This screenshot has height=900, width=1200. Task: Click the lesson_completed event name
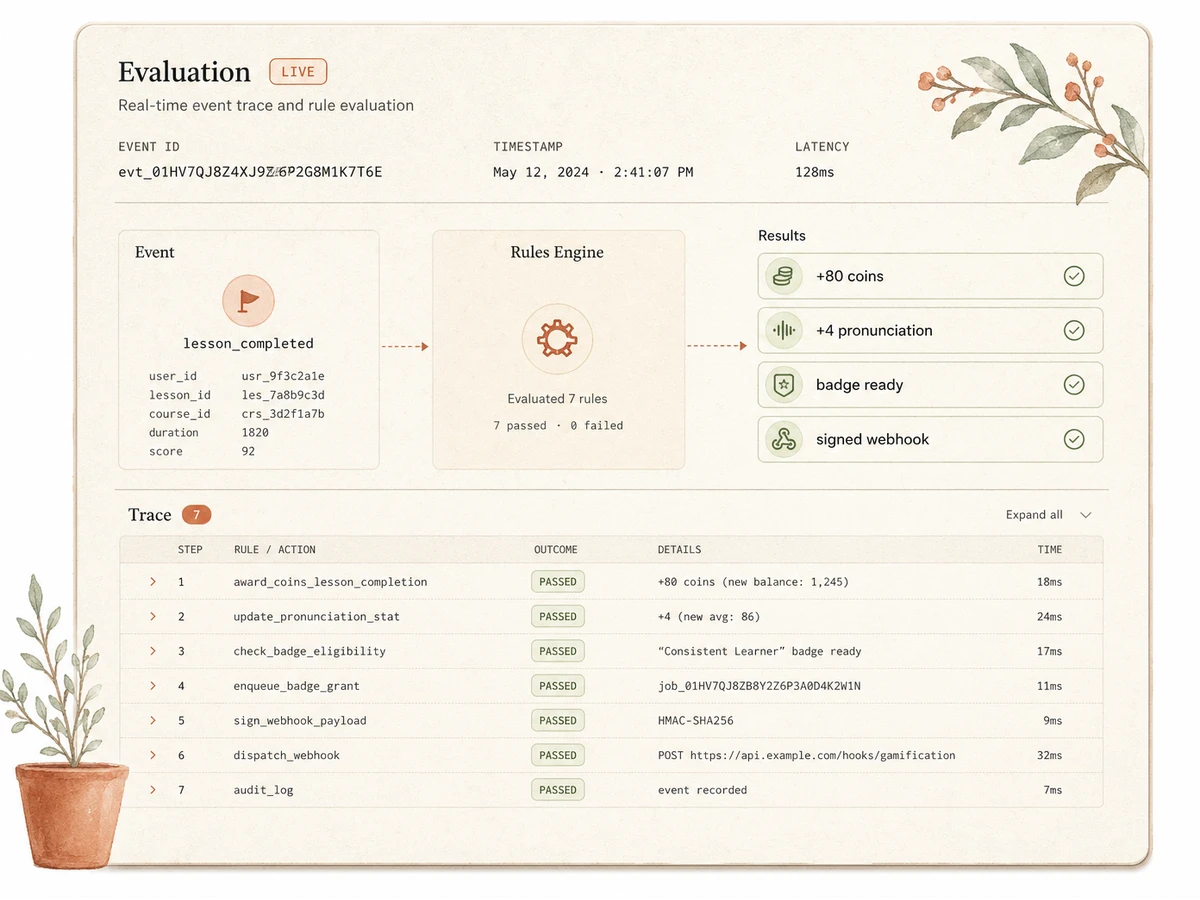[248, 343]
